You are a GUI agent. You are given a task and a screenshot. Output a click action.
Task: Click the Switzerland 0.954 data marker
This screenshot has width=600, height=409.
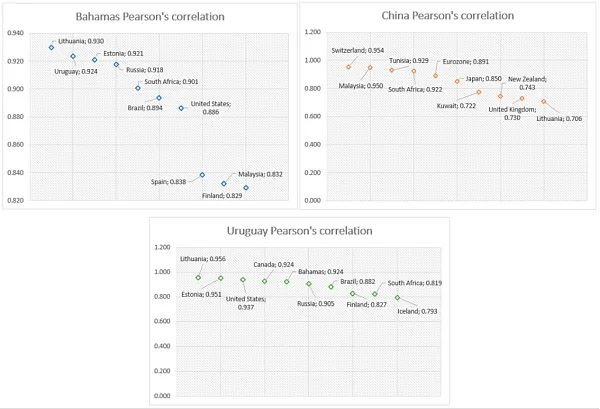[349, 67]
